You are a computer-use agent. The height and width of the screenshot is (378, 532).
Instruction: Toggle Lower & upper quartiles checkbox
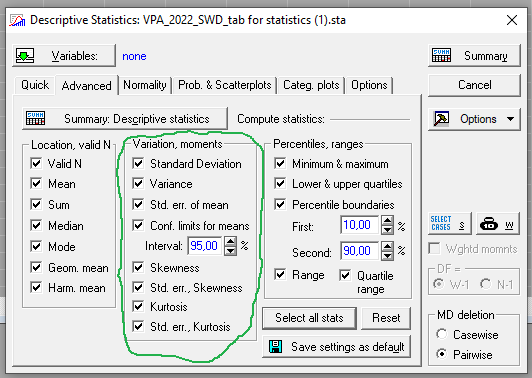(x=280, y=184)
